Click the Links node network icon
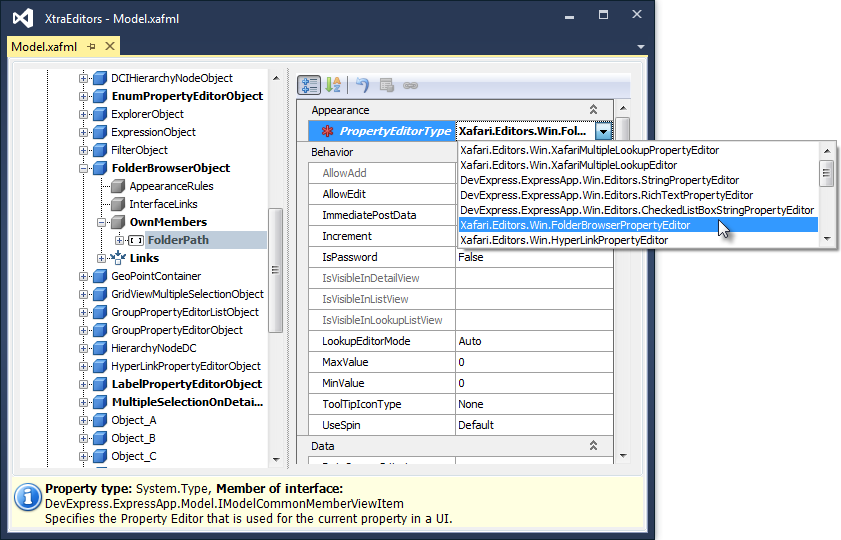 (118, 258)
